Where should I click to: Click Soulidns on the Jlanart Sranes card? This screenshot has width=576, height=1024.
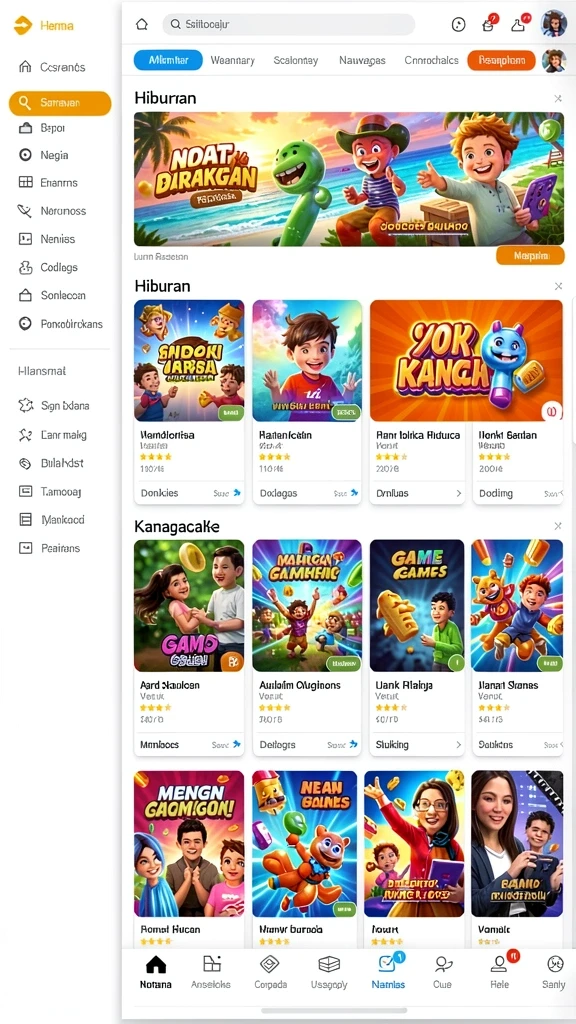click(496, 744)
